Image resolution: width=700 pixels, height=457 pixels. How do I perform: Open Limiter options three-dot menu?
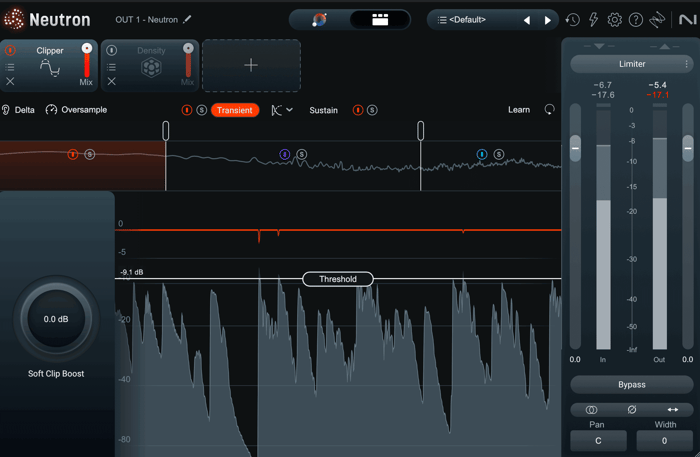click(x=687, y=64)
